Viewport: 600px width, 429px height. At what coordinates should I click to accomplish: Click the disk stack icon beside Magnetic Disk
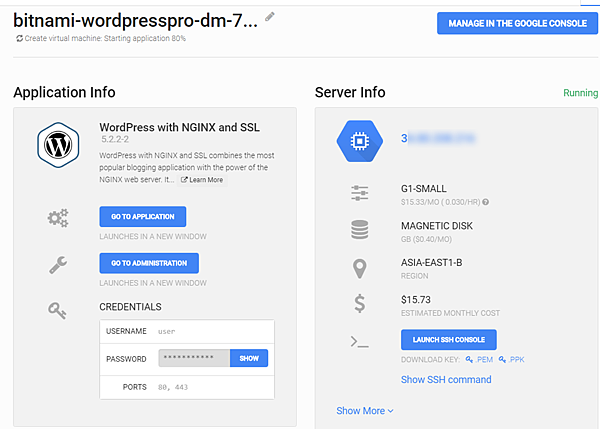(x=360, y=230)
